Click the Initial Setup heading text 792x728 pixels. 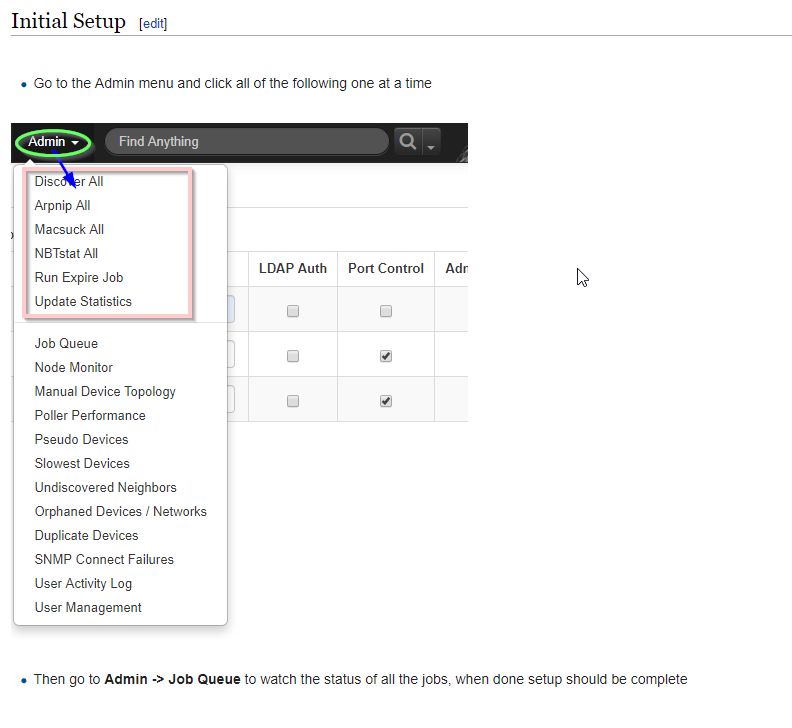[68, 22]
